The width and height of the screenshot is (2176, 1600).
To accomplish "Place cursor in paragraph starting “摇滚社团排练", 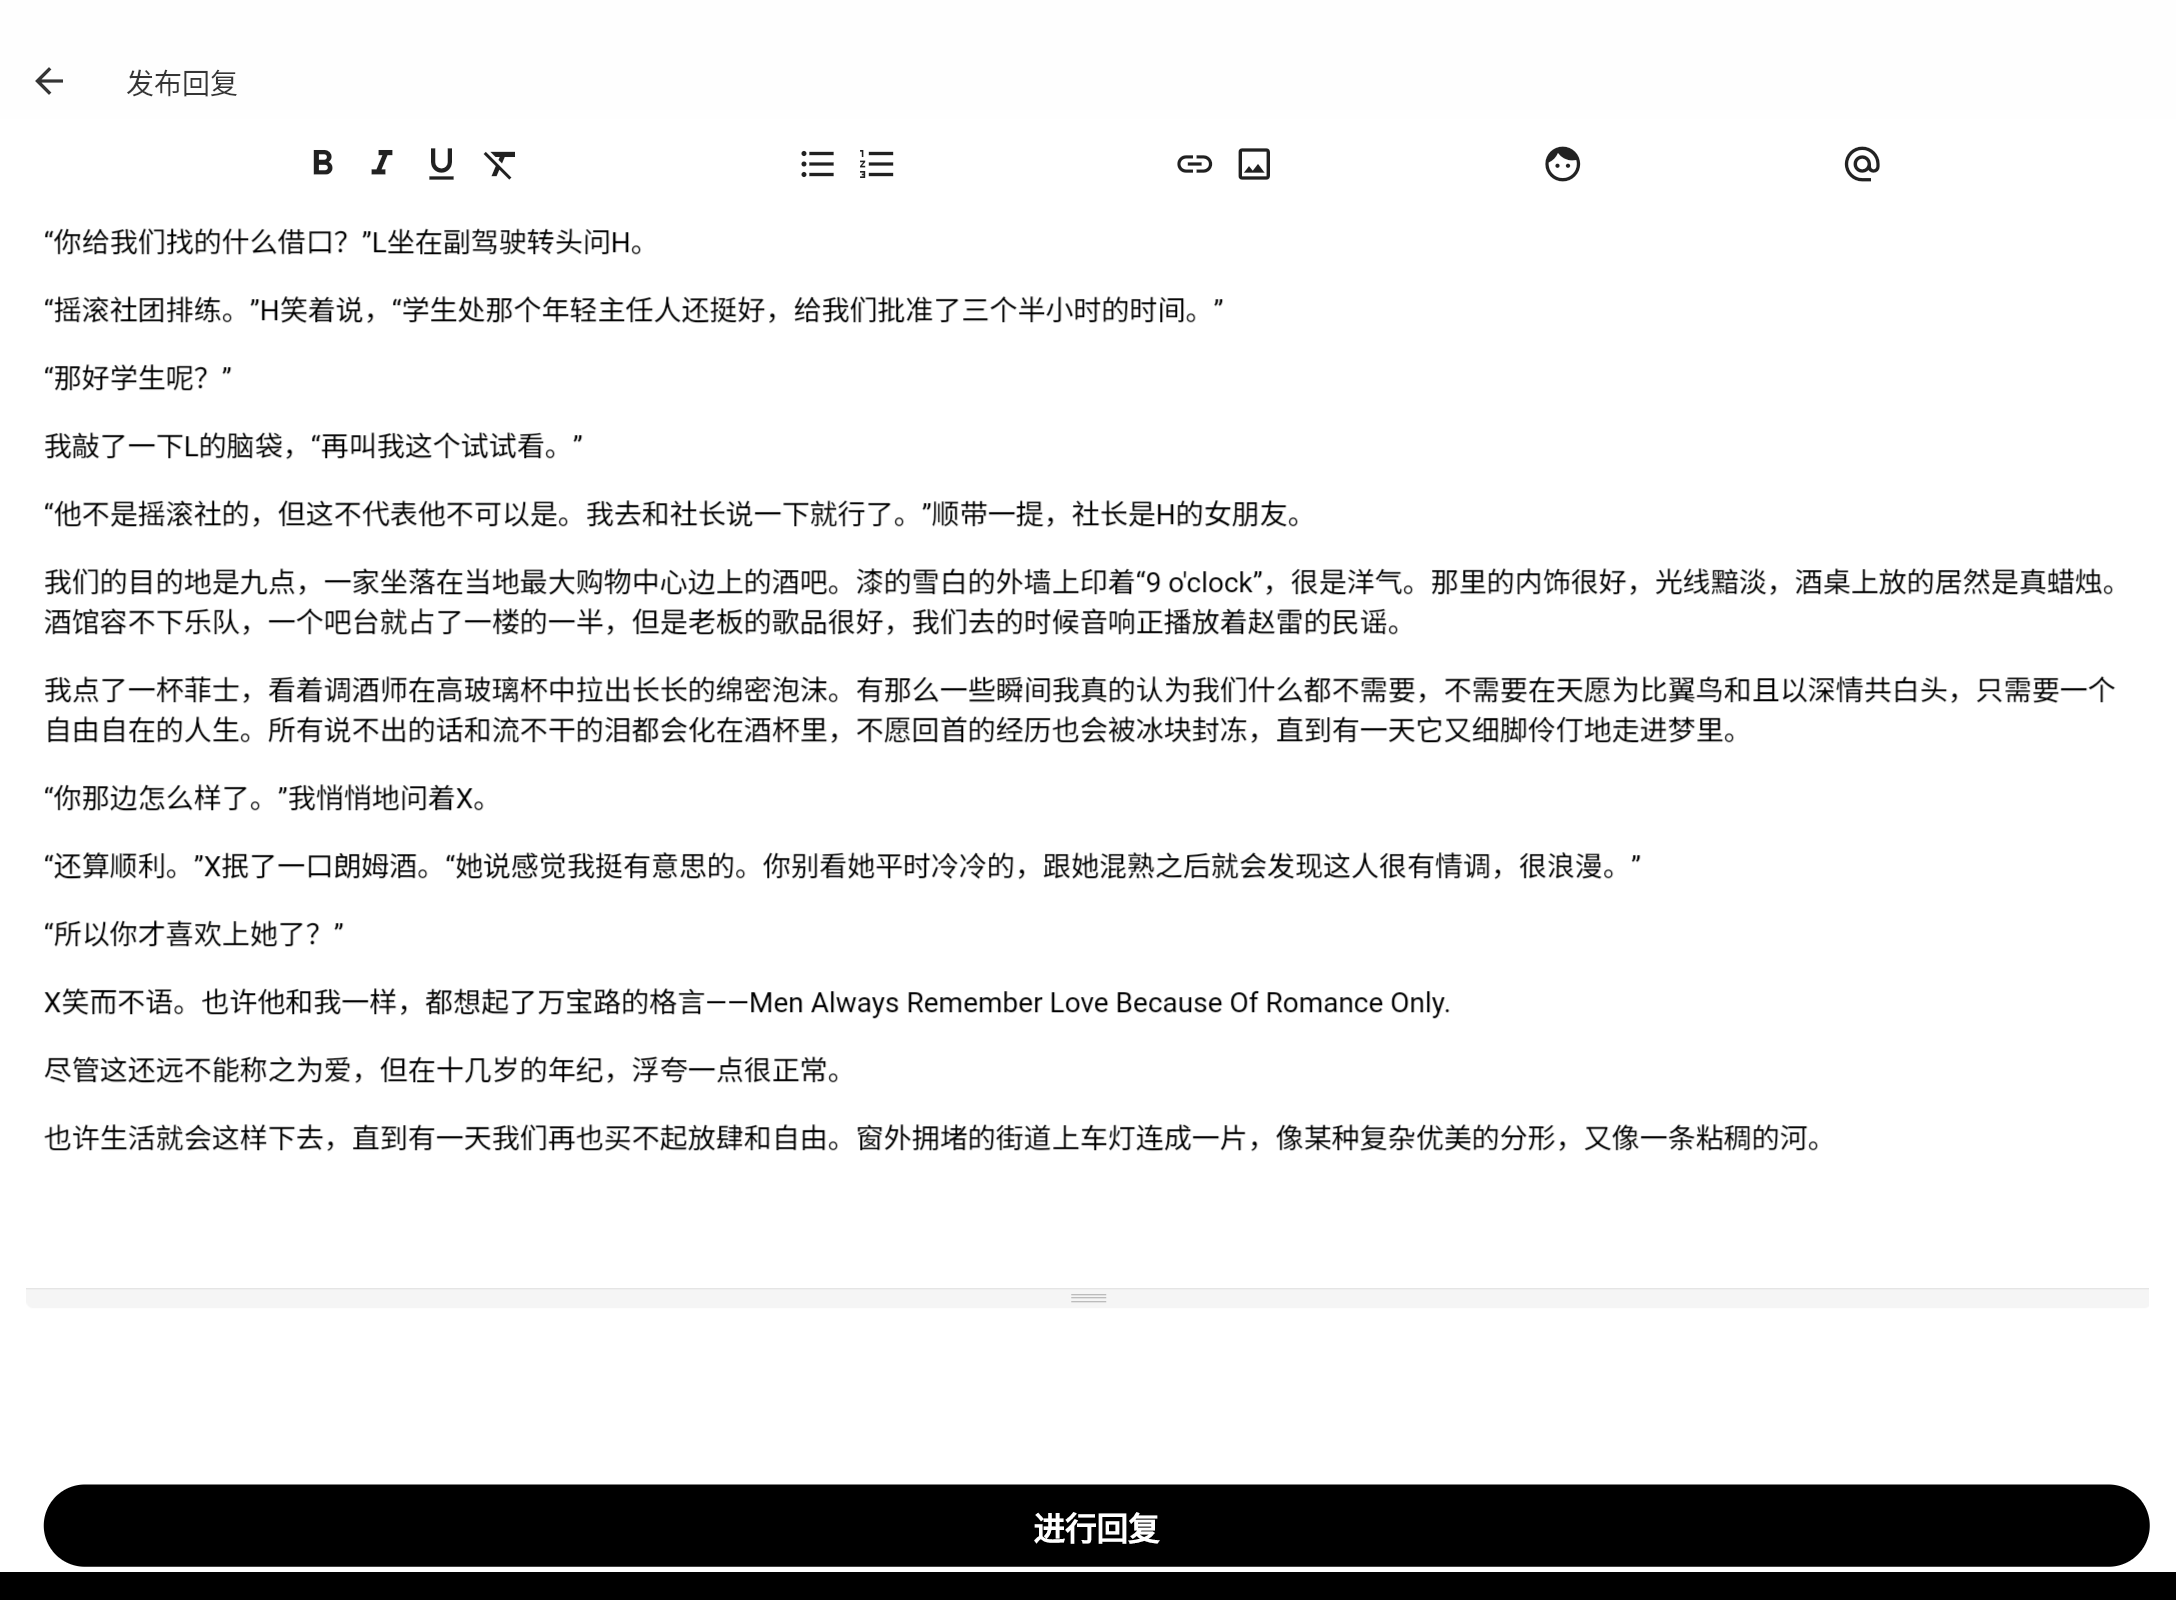I will 634,311.
